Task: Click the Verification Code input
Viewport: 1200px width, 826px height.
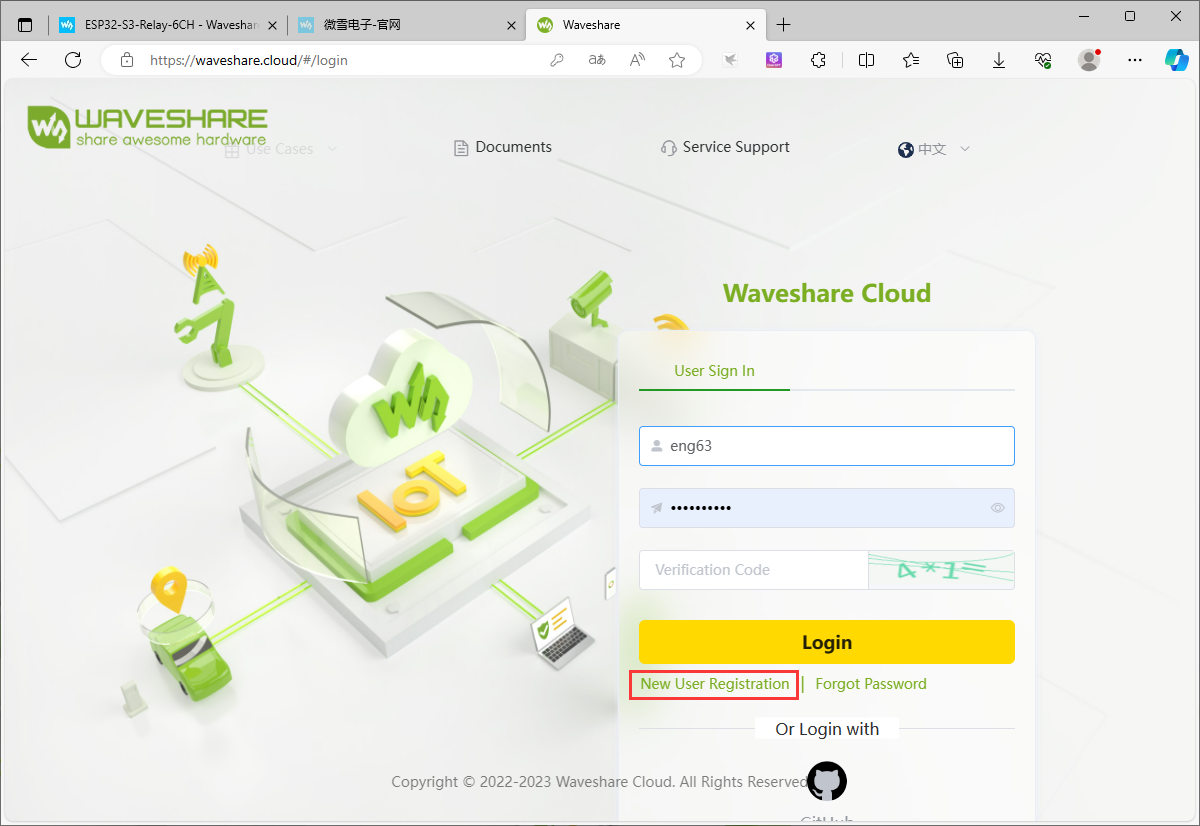Action: [753, 570]
